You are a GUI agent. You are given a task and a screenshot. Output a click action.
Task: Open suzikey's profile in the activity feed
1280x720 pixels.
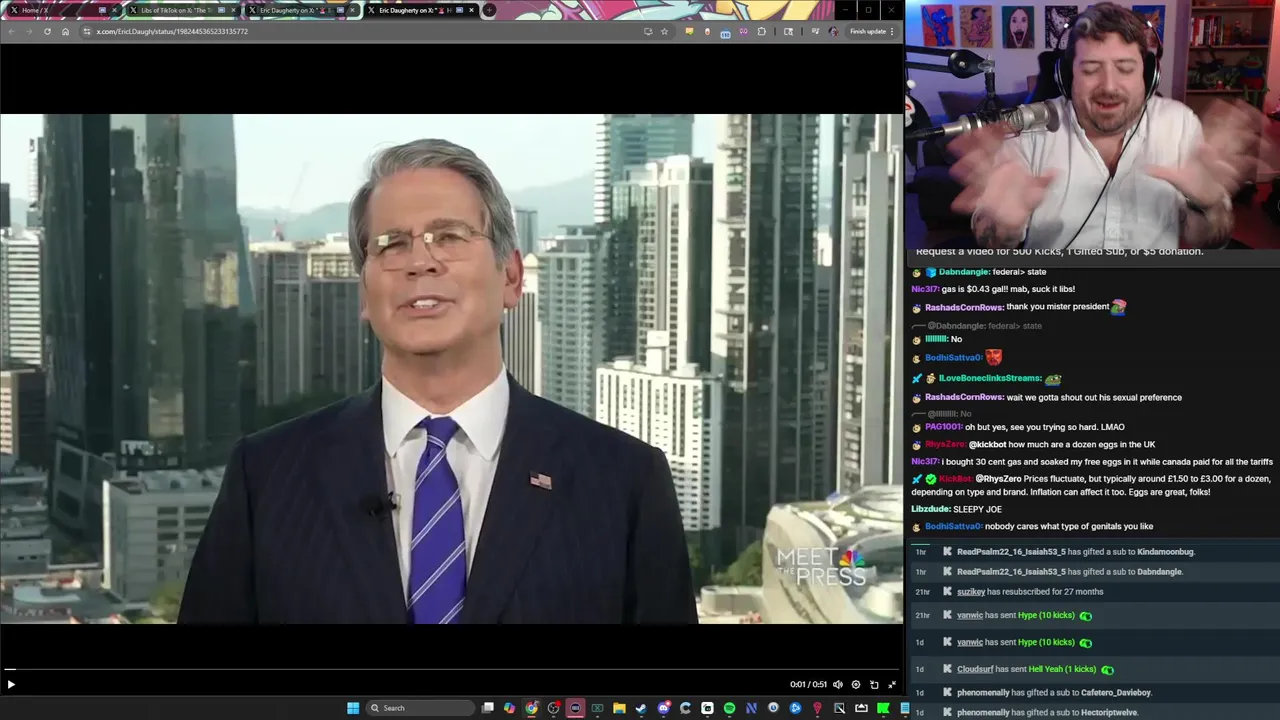(x=971, y=592)
